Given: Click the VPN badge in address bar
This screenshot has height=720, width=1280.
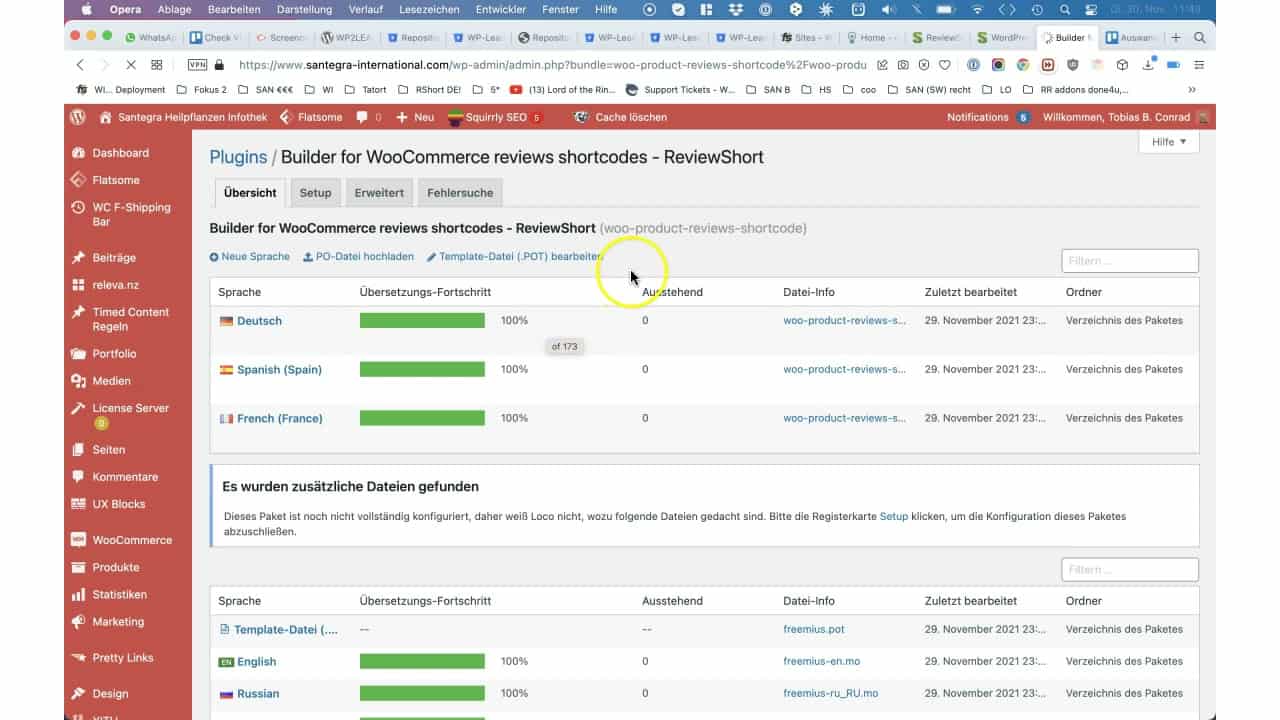Looking at the screenshot, I should coord(197,64).
